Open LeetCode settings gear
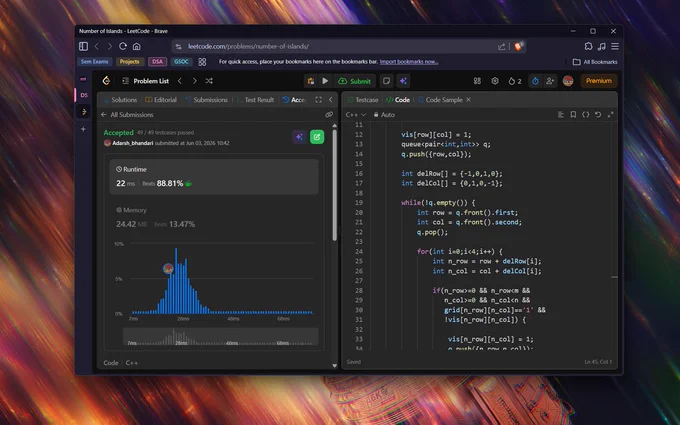 point(495,81)
